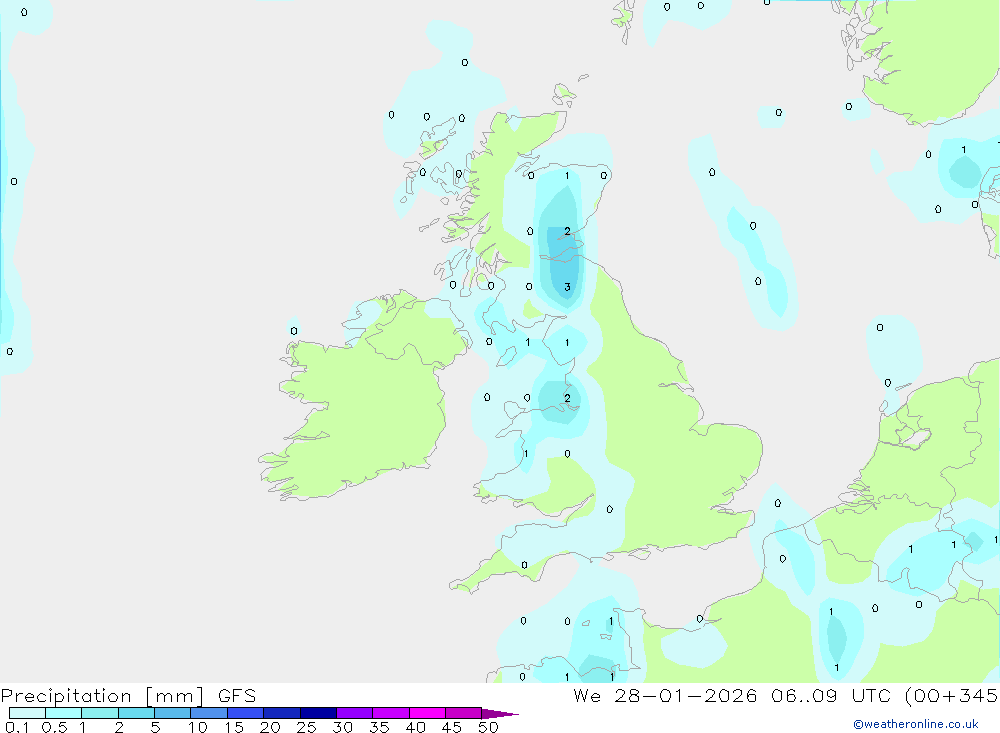This screenshot has height=733, width=1000.
Task: Click the '3' precipitation value on the map
Action: coord(568,287)
